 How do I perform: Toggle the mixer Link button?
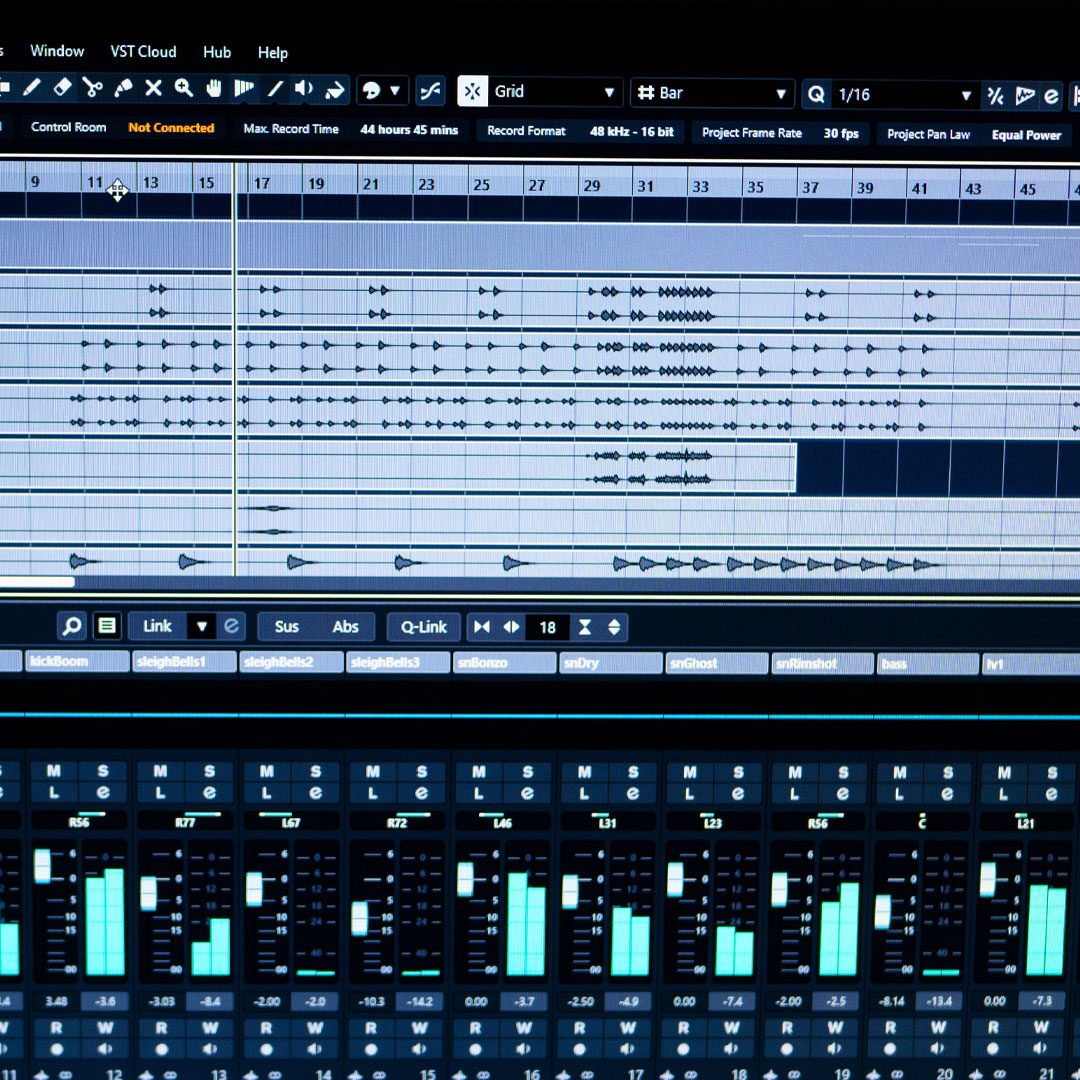click(158, 626)
